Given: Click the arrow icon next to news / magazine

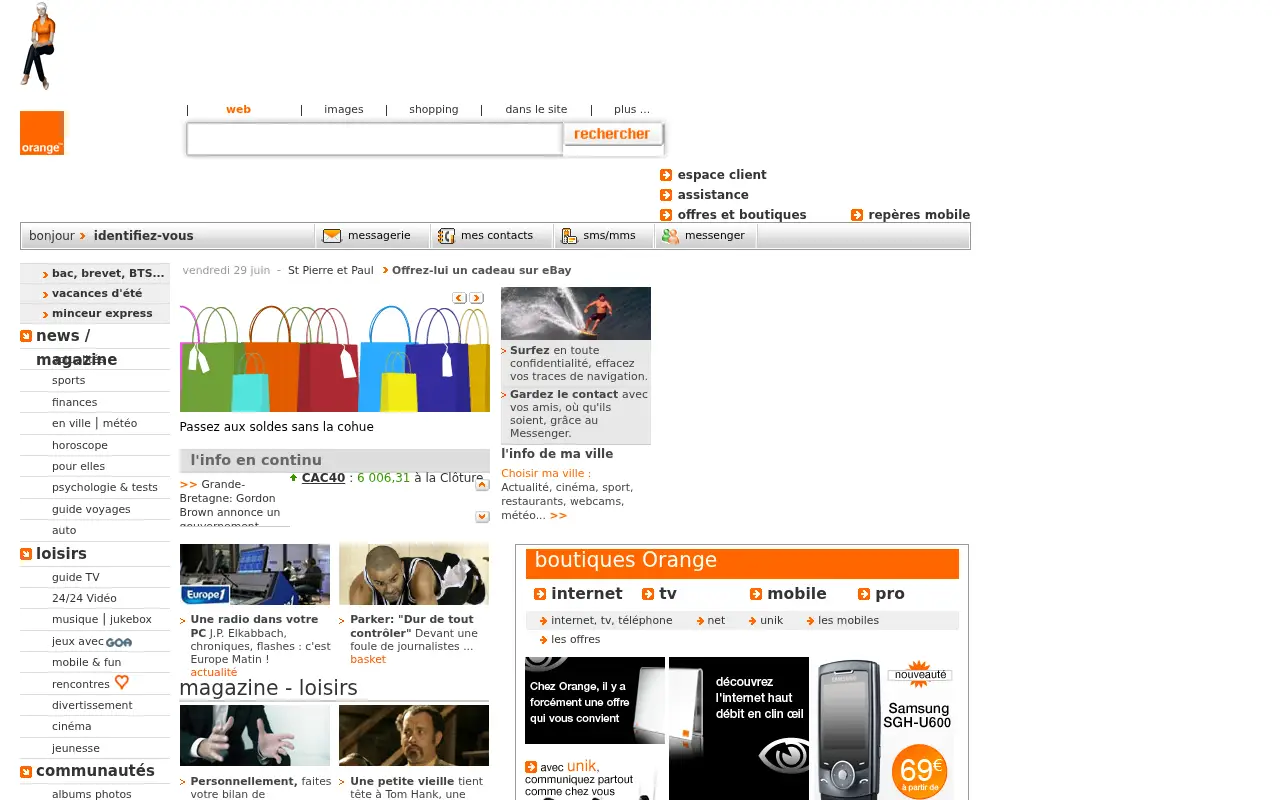Looking at the screenshot, I should (x=26, y=336).
